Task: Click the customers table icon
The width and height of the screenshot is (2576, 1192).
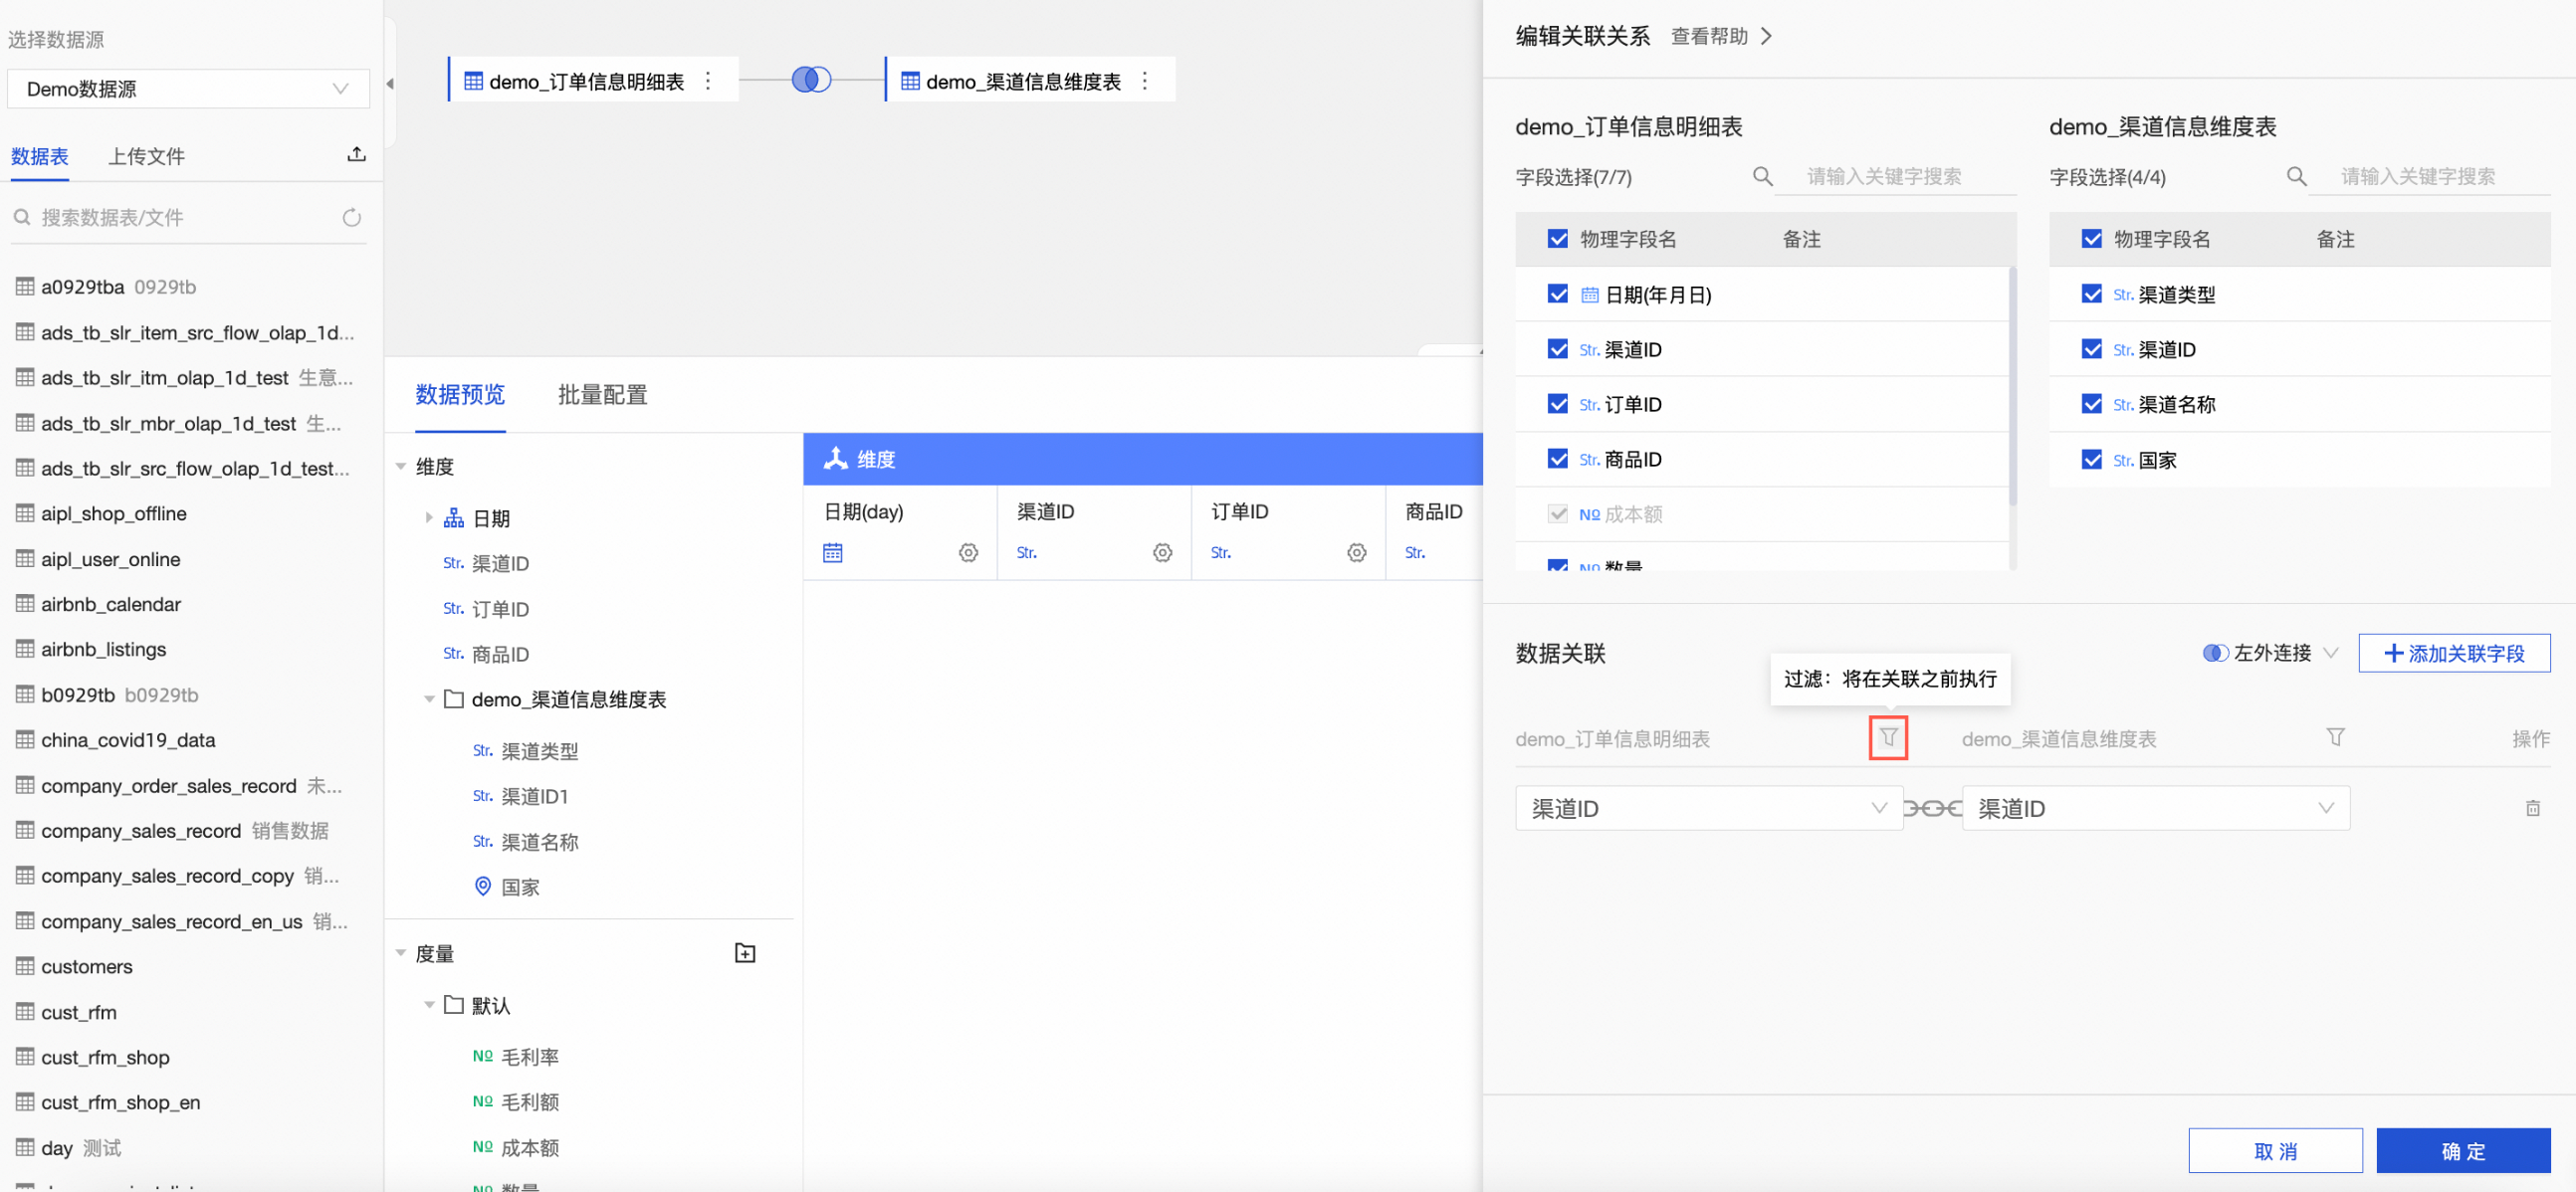Action: [x=25, y=966]
